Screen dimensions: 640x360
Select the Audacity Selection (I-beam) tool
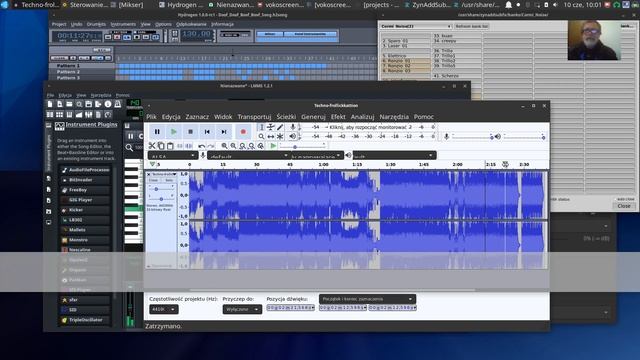262,127
